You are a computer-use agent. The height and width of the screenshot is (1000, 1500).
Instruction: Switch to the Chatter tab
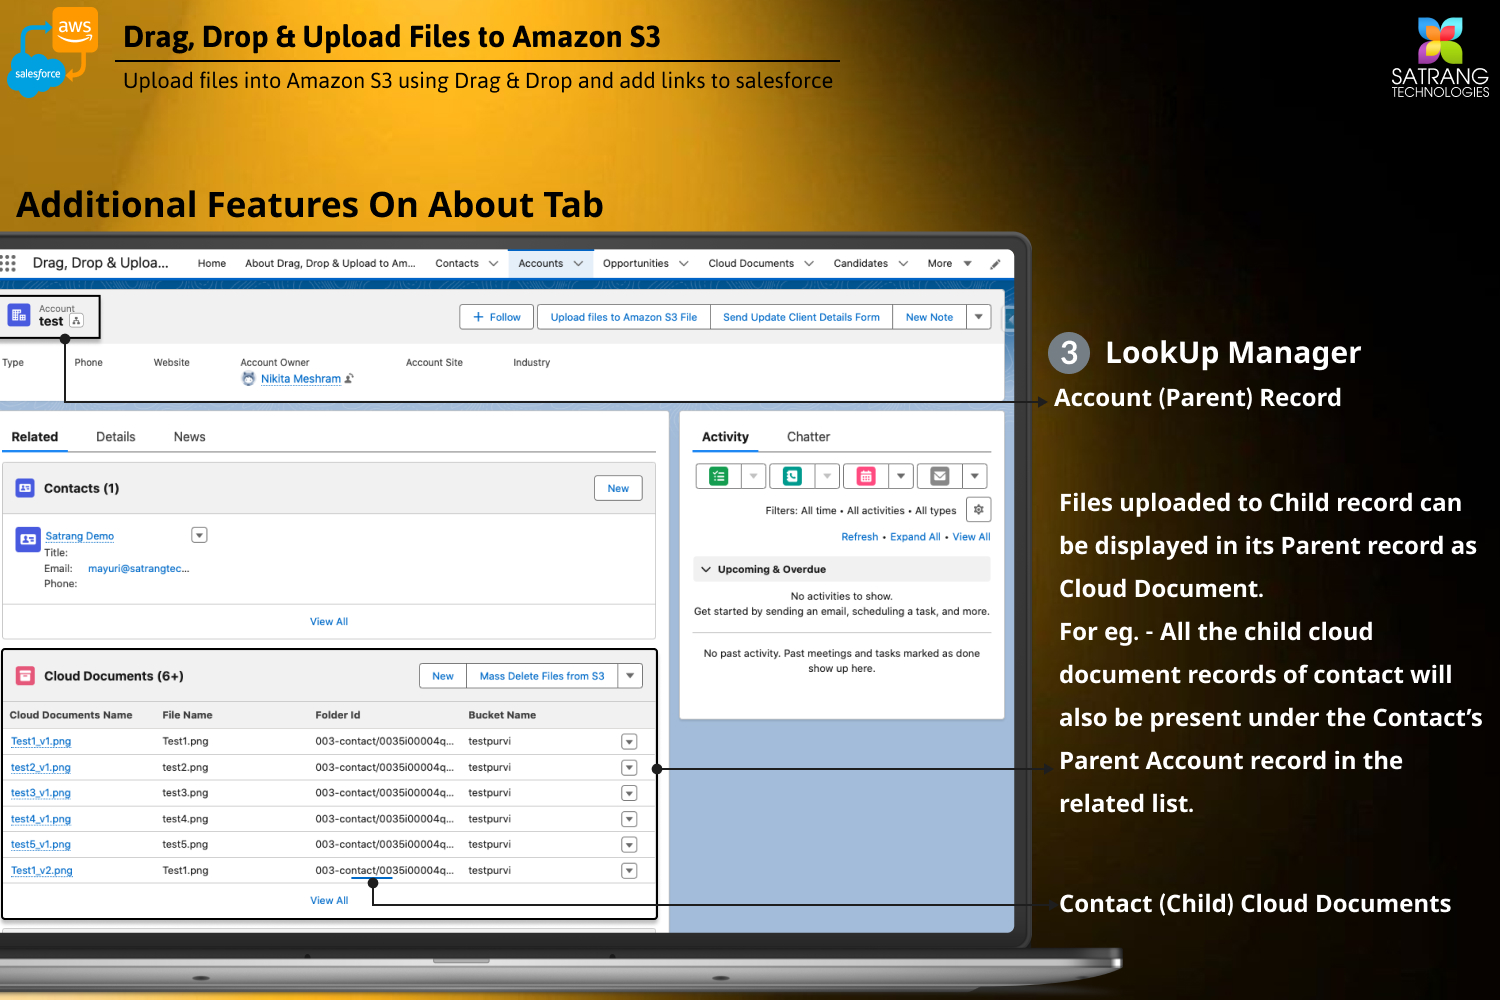point(808,437)
